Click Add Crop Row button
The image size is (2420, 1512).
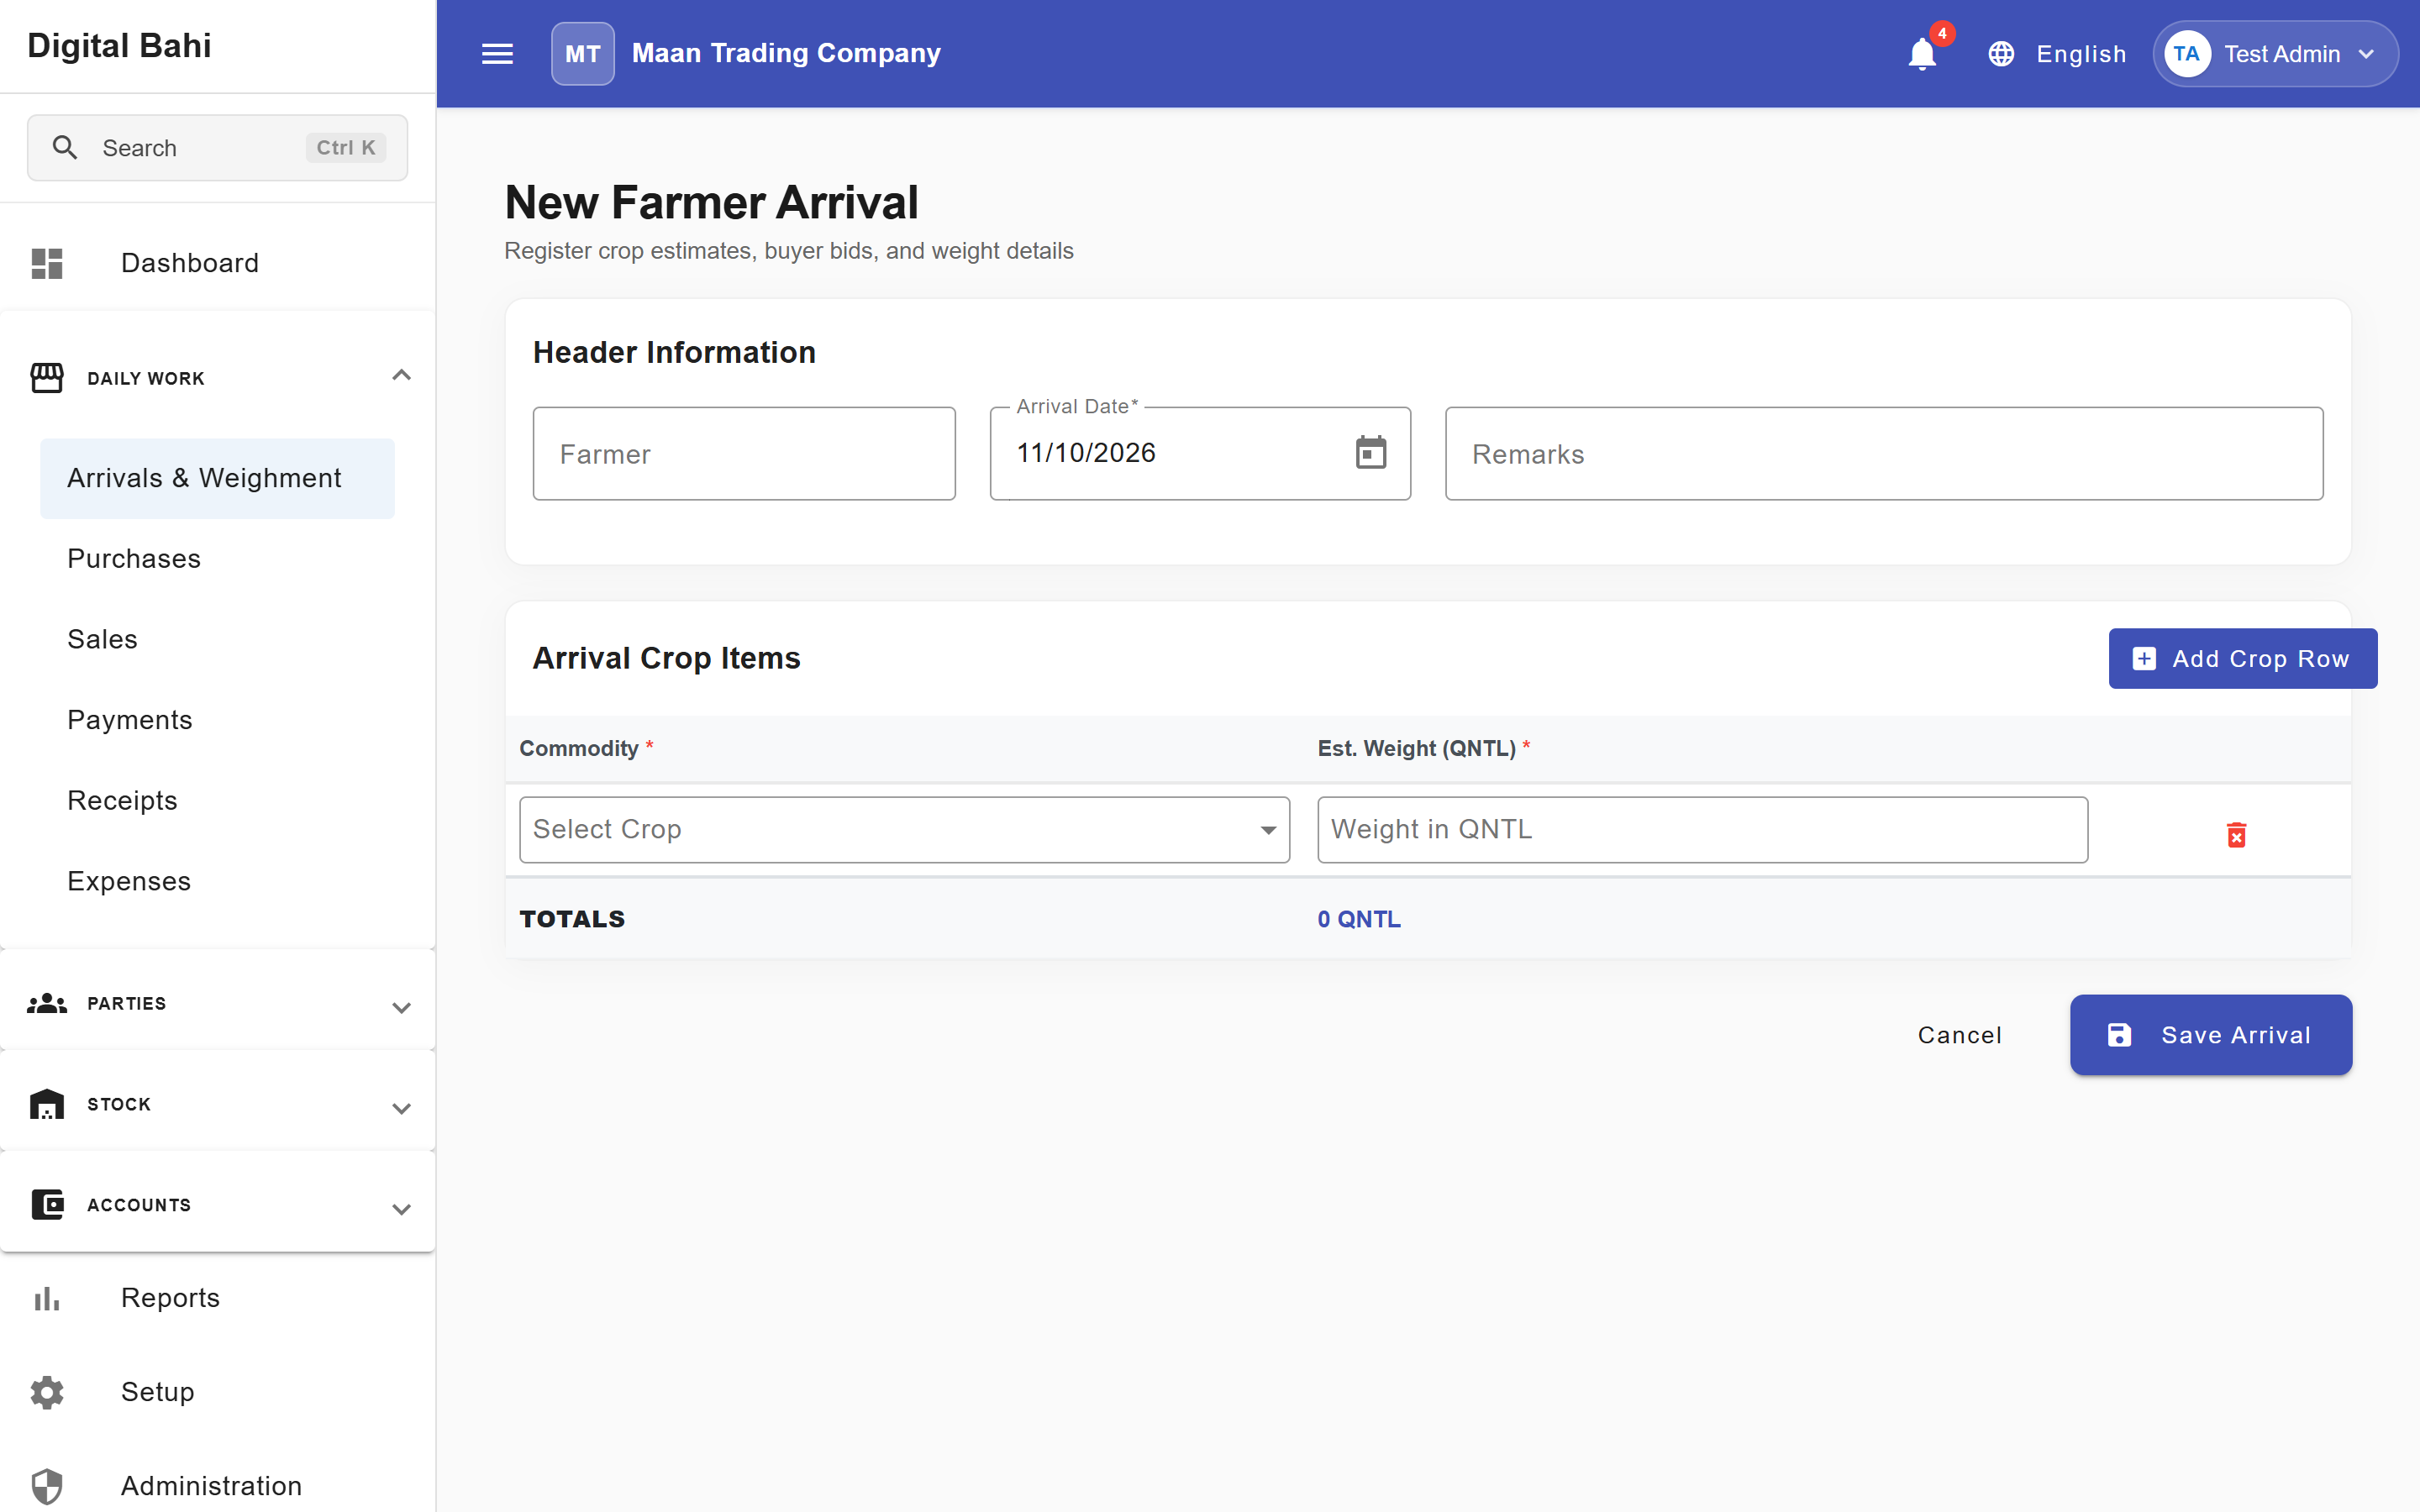click(x=2243, y=658)
